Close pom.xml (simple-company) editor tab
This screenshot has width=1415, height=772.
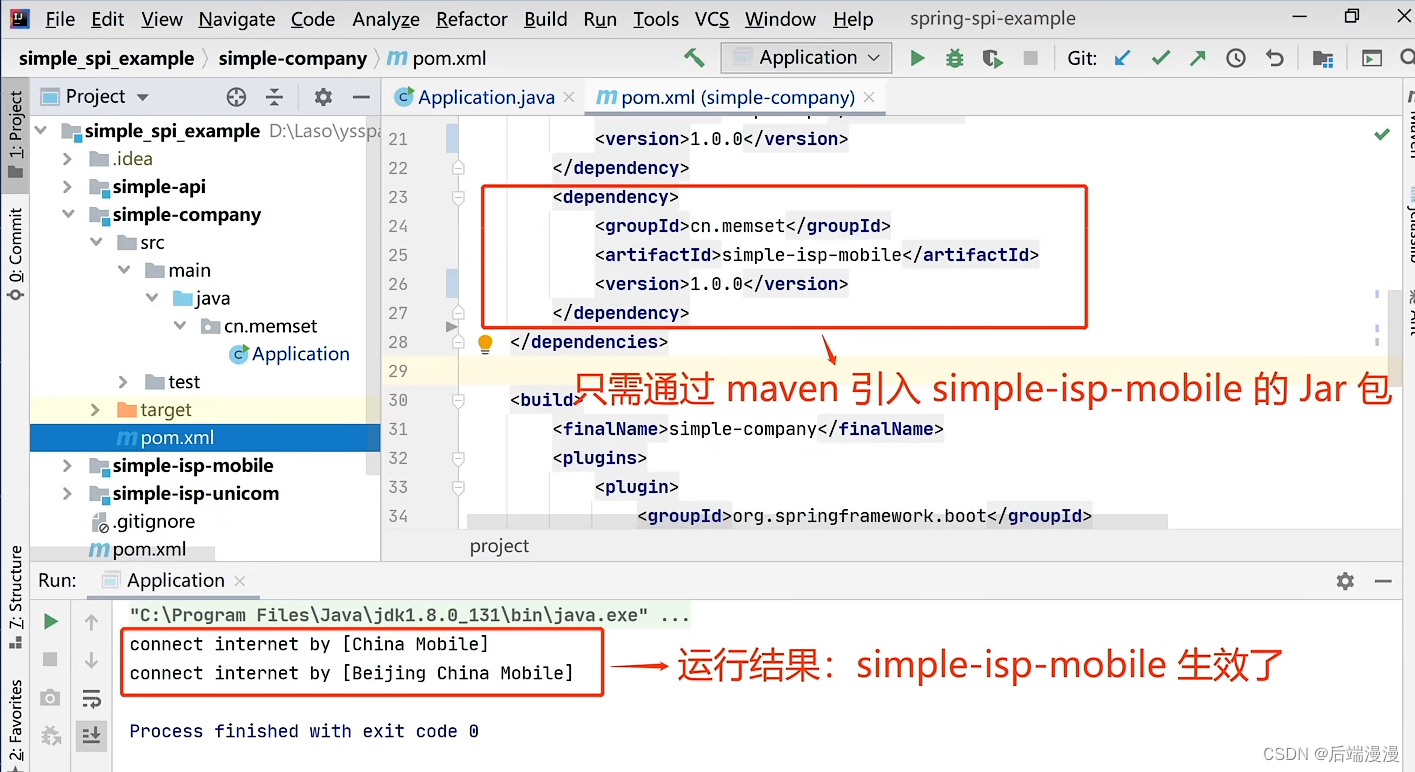click(x=869, y=98)
